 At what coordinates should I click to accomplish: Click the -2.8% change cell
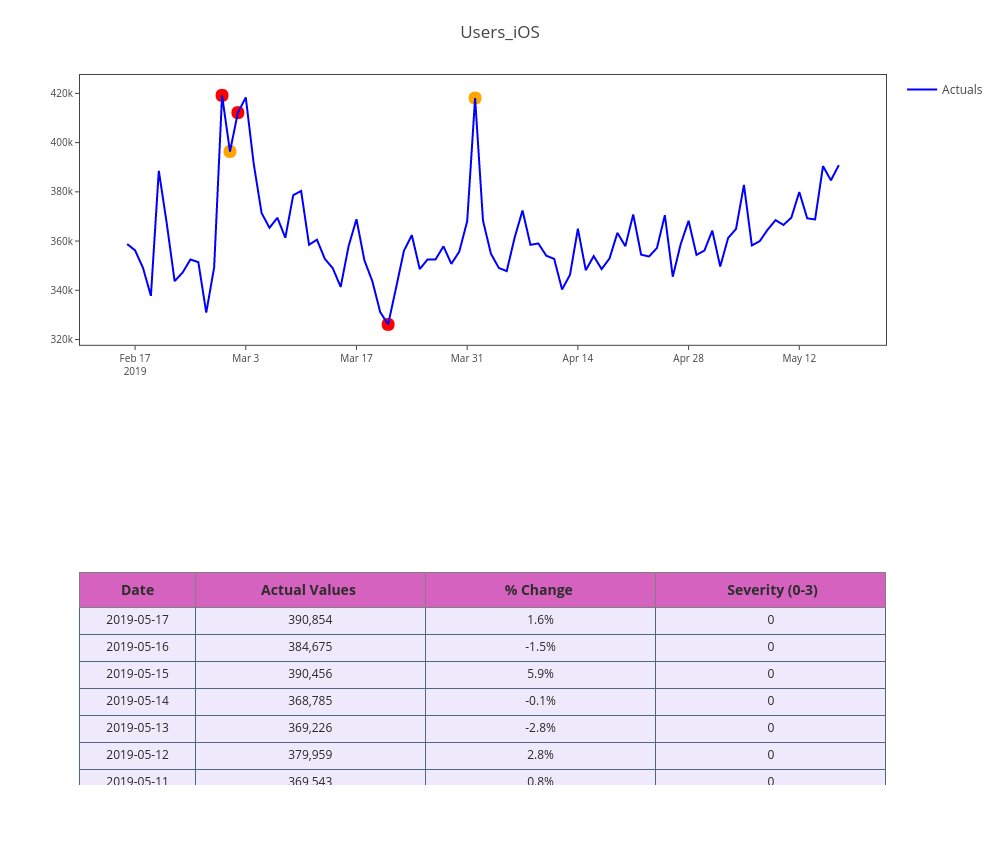click(540, 728)
